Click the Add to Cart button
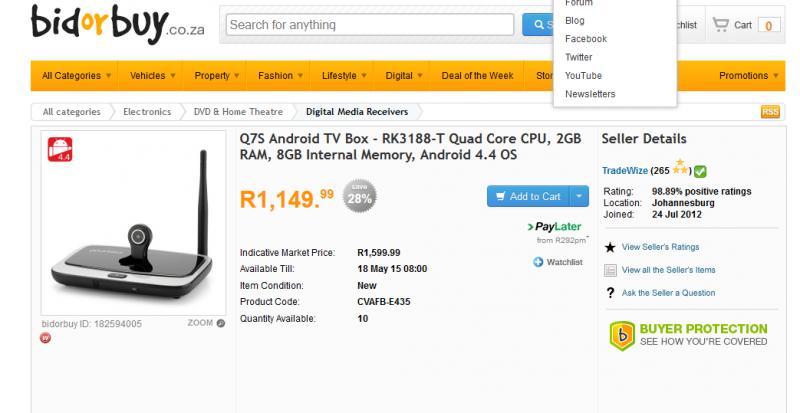 pos(528,197)
